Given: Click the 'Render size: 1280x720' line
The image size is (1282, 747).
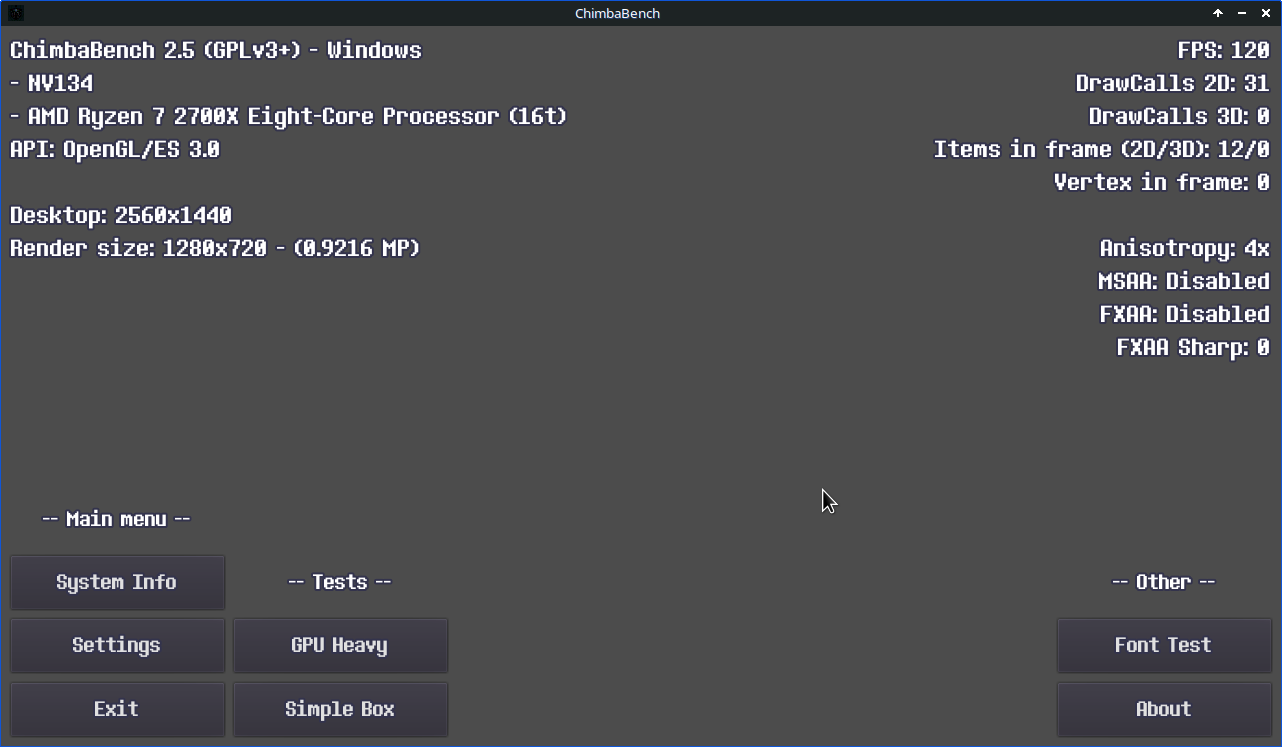Looking at the screenshot, I should [x=215, y=248].
